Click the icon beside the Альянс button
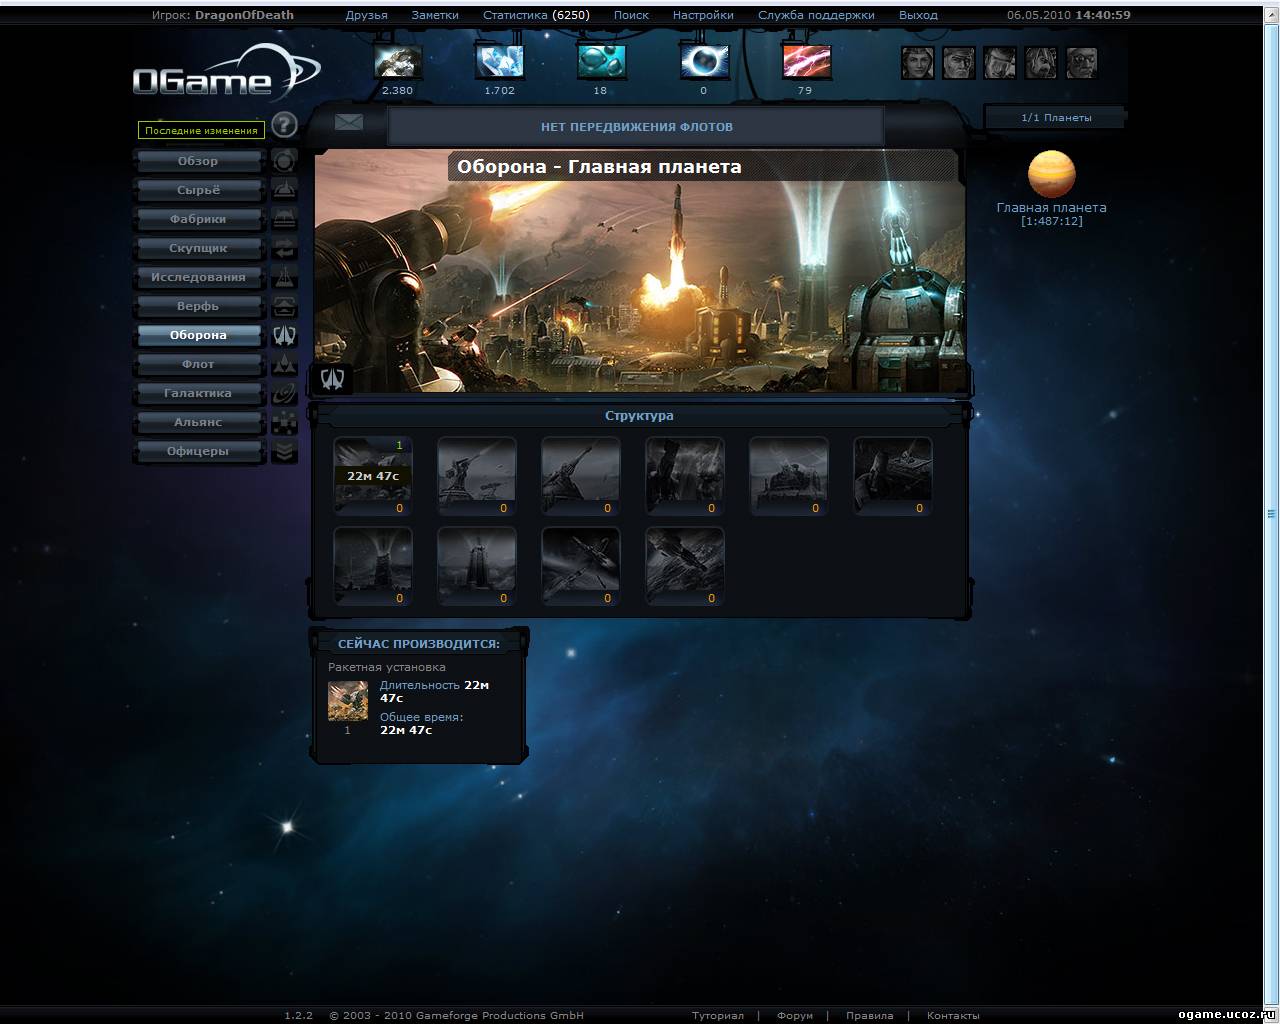The image size is (1280, 1024). coord(284,422)
